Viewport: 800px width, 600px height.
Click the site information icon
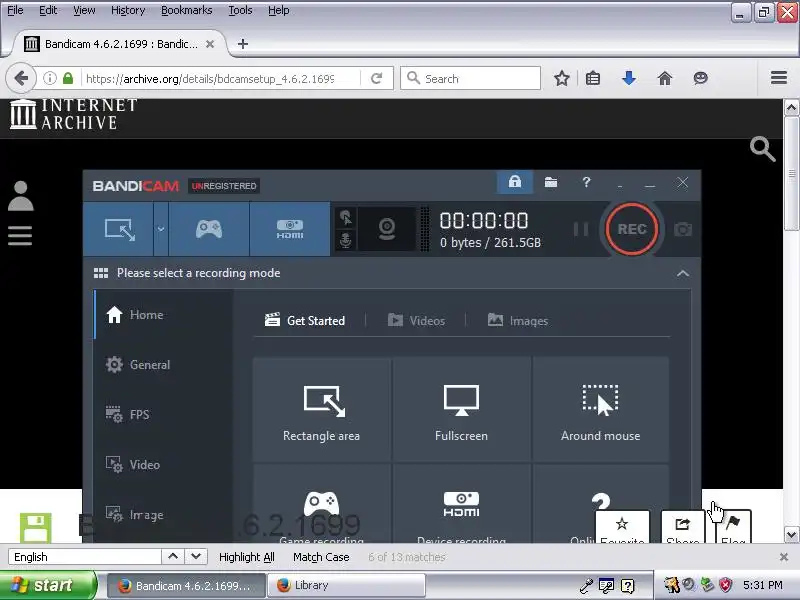49,79
